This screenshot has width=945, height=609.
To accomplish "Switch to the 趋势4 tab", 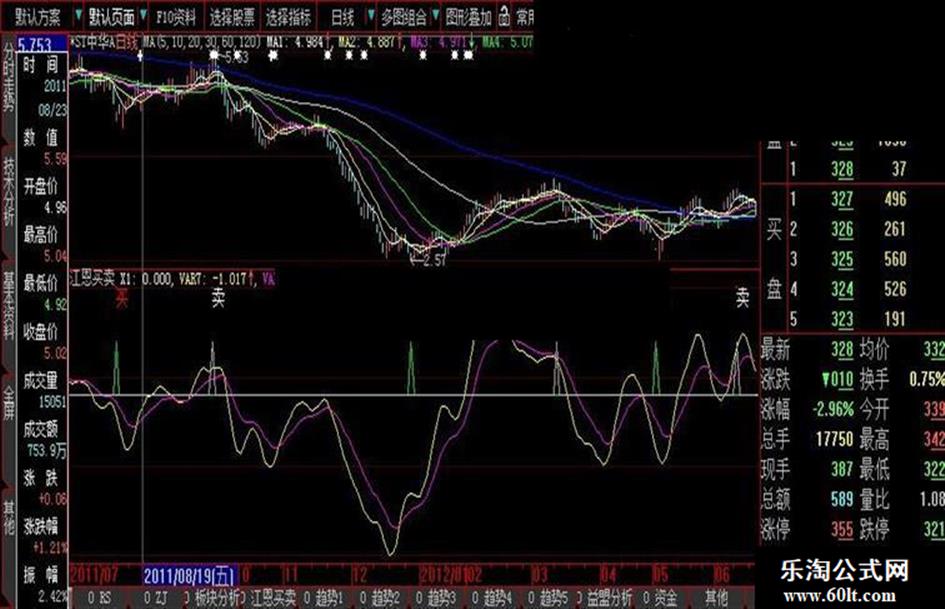I will 492,598.
